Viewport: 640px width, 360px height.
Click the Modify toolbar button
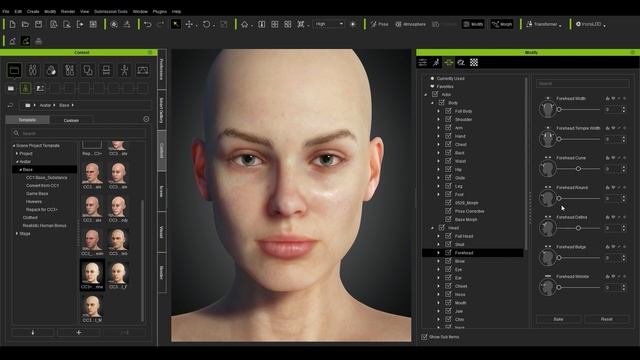[x=473, y=24]
